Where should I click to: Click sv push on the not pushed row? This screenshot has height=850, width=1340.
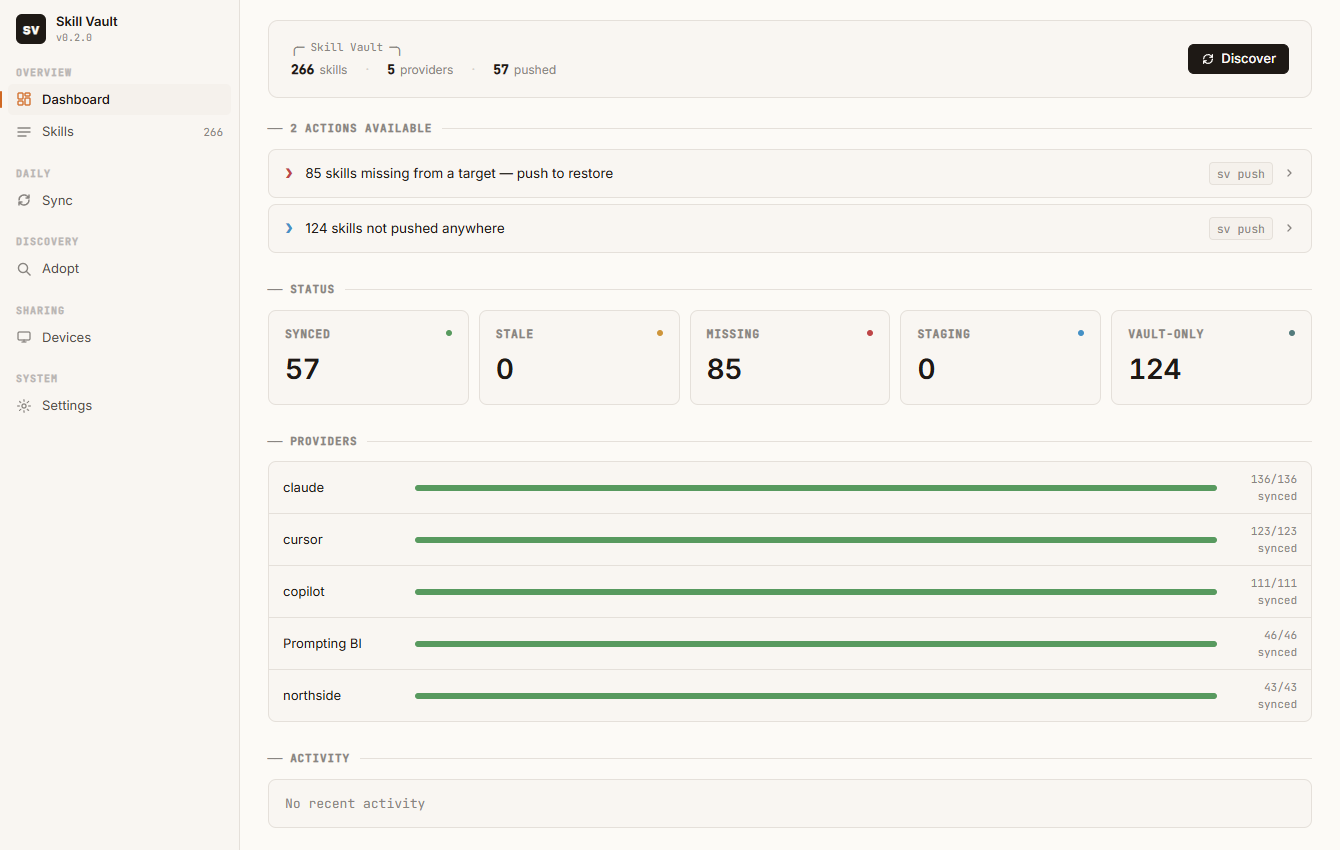pyautogui.click(x=1241, y=229)
